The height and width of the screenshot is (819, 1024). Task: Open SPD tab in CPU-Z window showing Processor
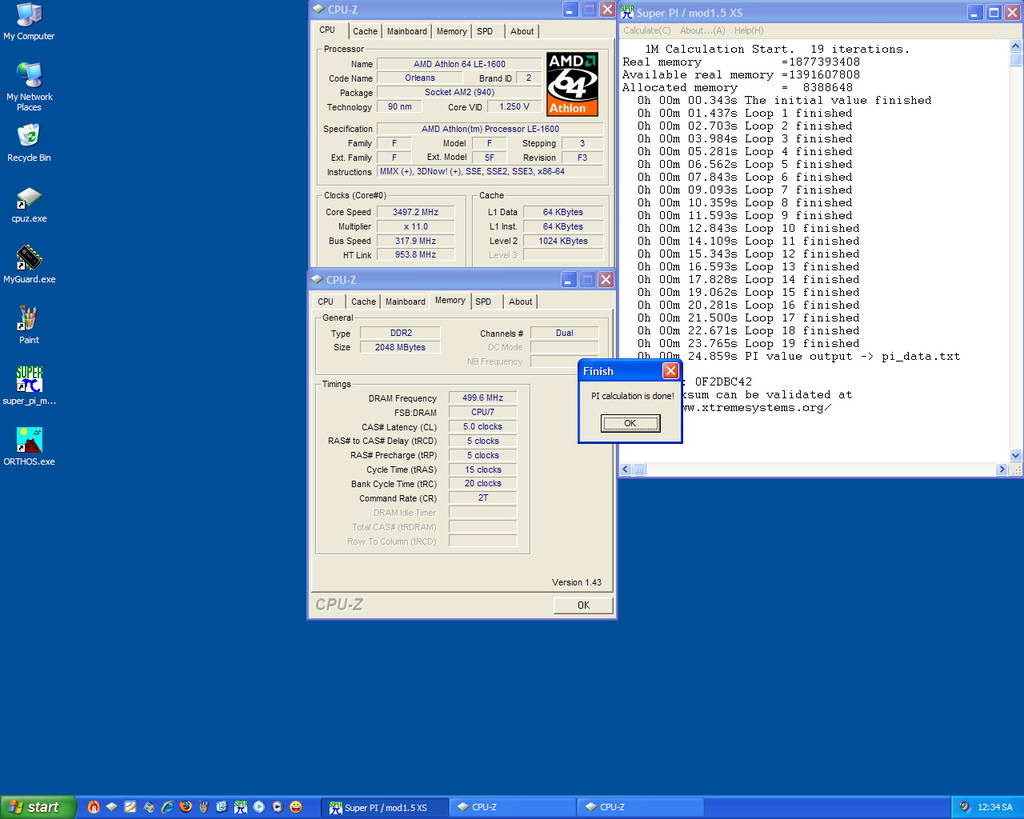485,31
